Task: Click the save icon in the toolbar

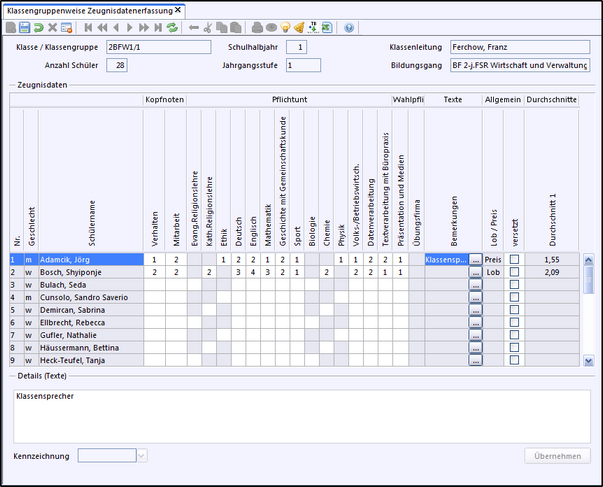Action: (x=25, y=28)
